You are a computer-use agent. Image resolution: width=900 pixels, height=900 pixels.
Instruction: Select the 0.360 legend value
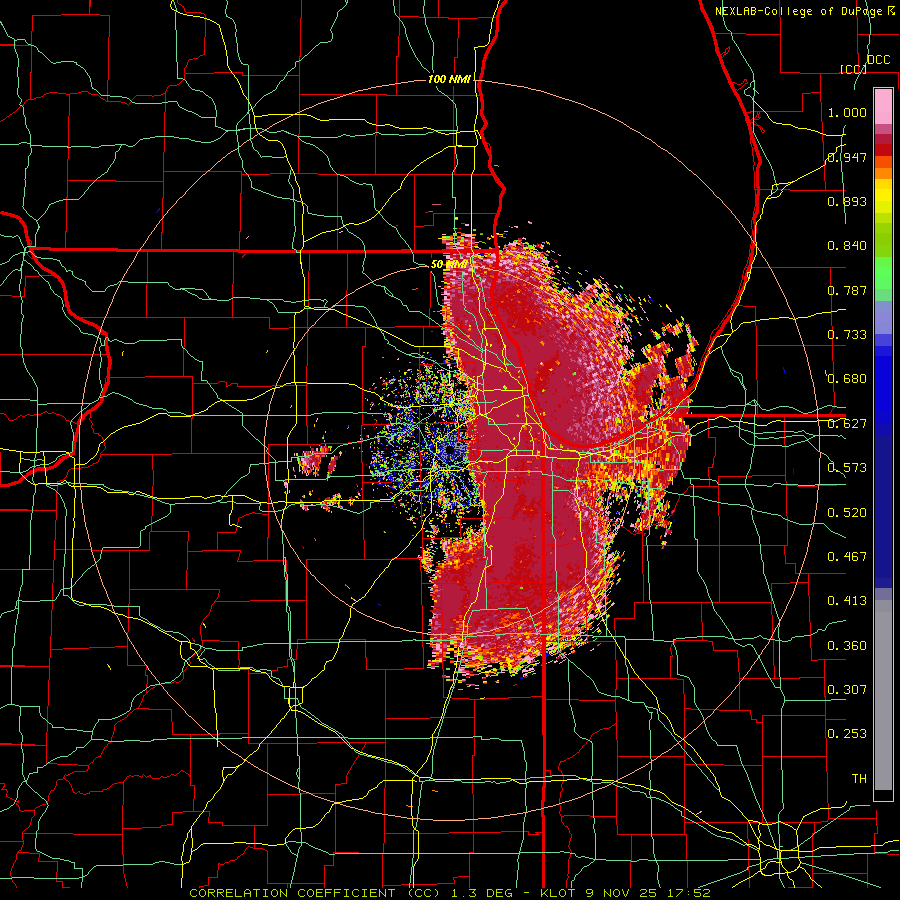(847, 645)
